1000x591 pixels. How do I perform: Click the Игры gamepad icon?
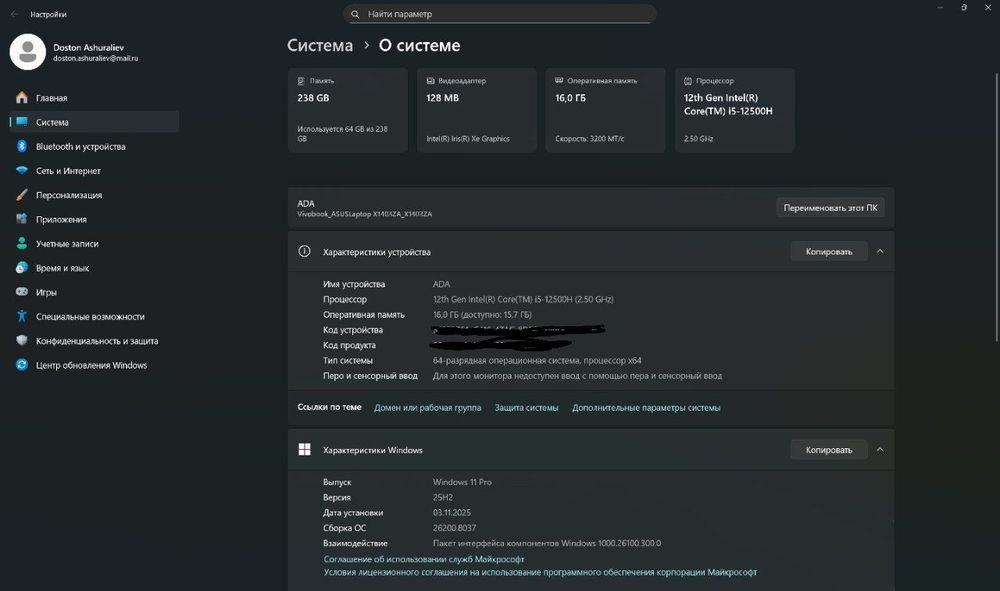[22, 291]
